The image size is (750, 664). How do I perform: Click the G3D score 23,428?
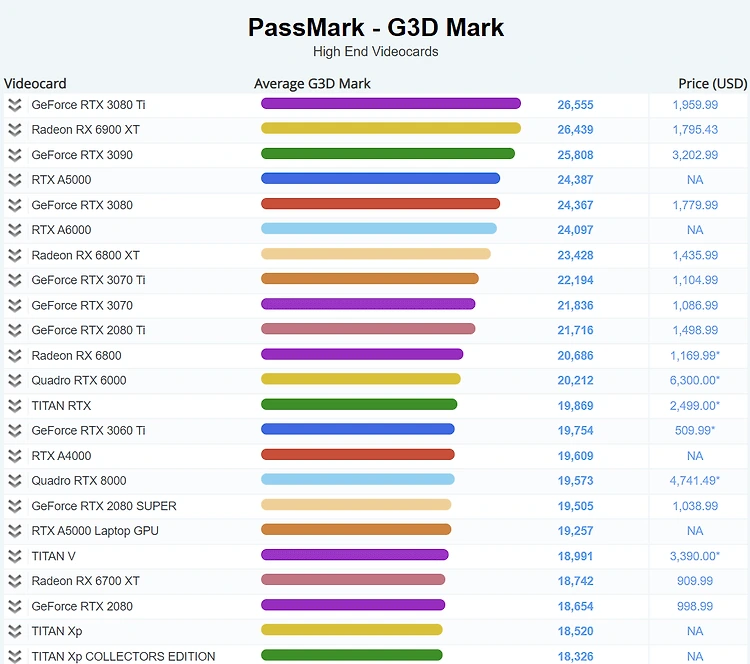pos(575,255)
